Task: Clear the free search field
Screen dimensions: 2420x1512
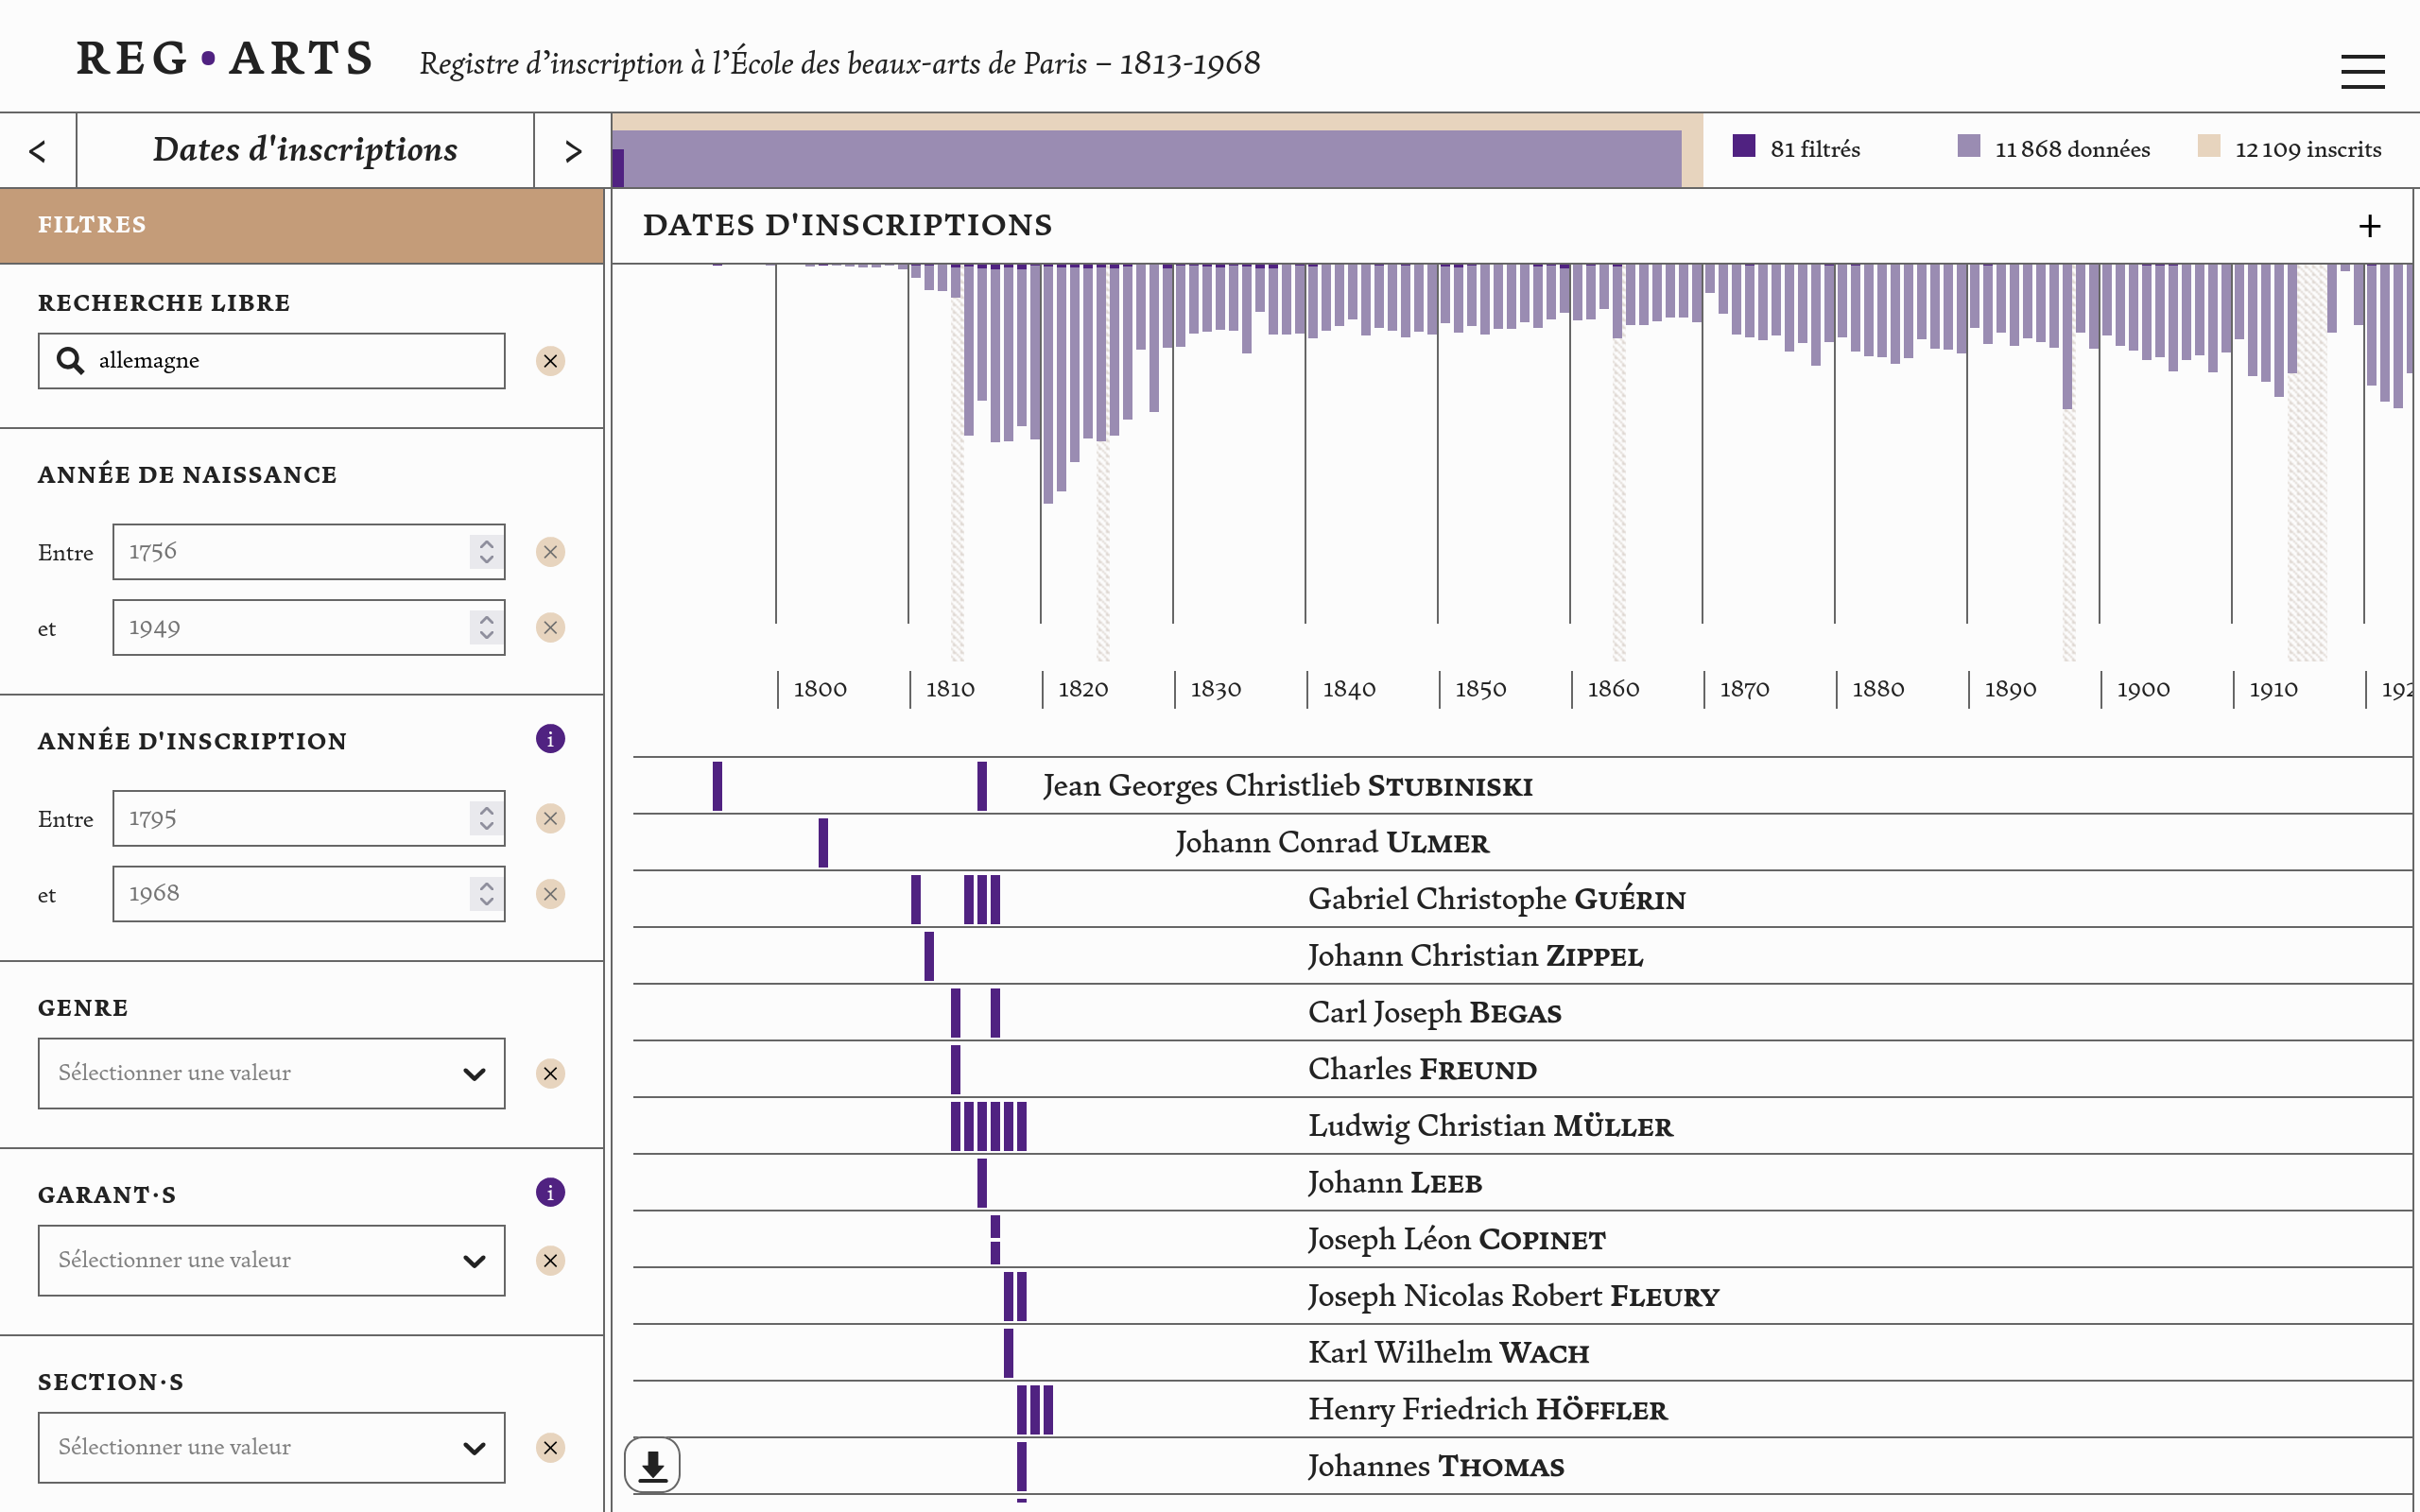Action: click(x=550, y=361)
